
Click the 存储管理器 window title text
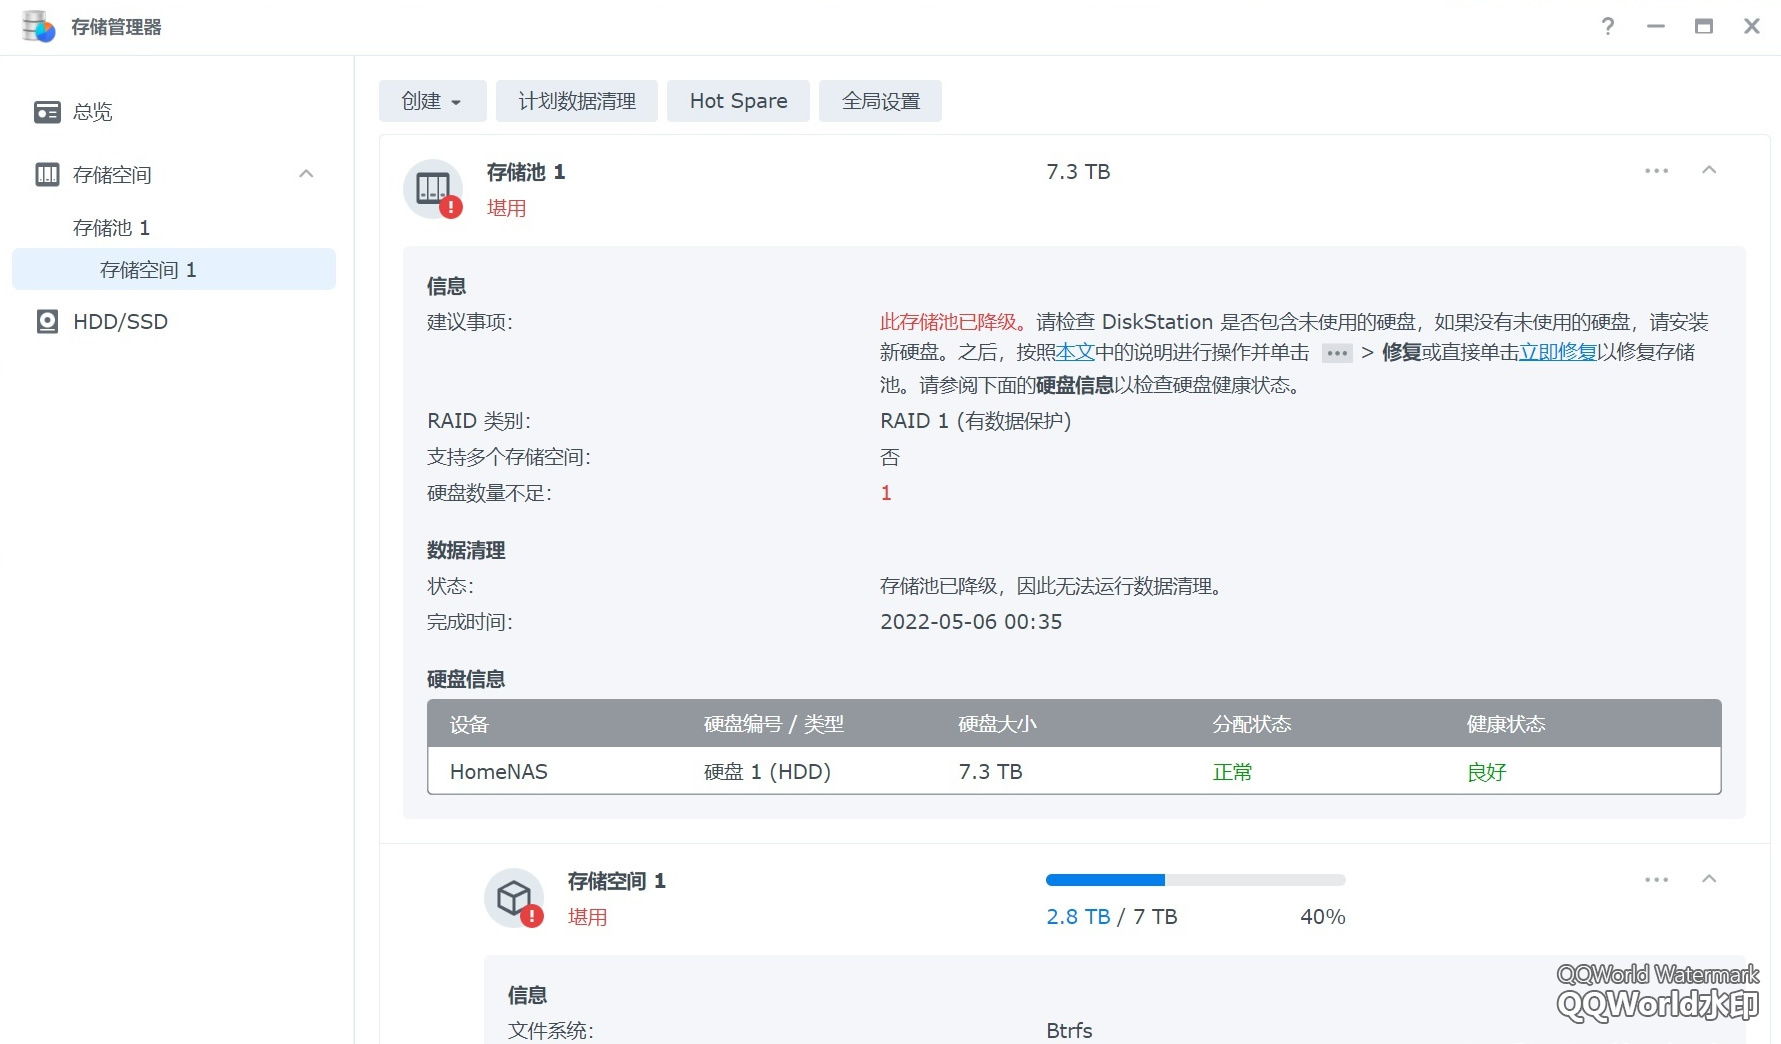[116, 27]
